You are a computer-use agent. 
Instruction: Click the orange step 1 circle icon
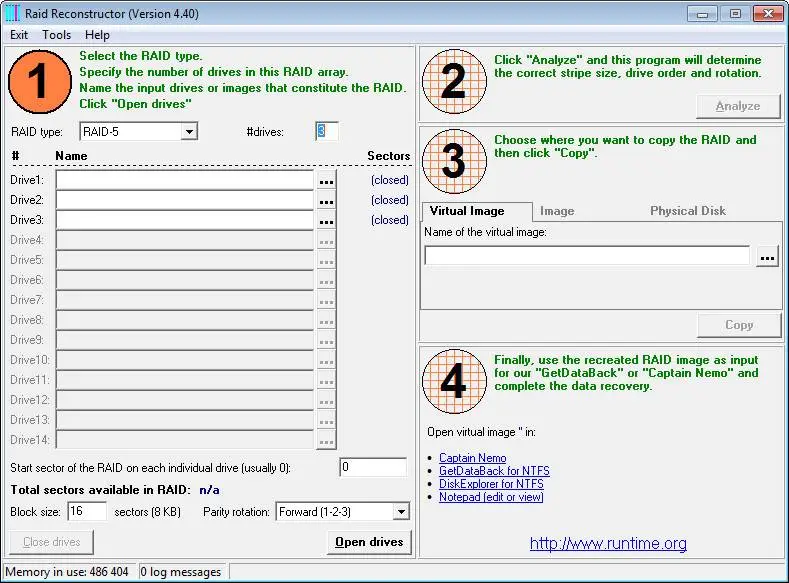(x=40, y=81)
